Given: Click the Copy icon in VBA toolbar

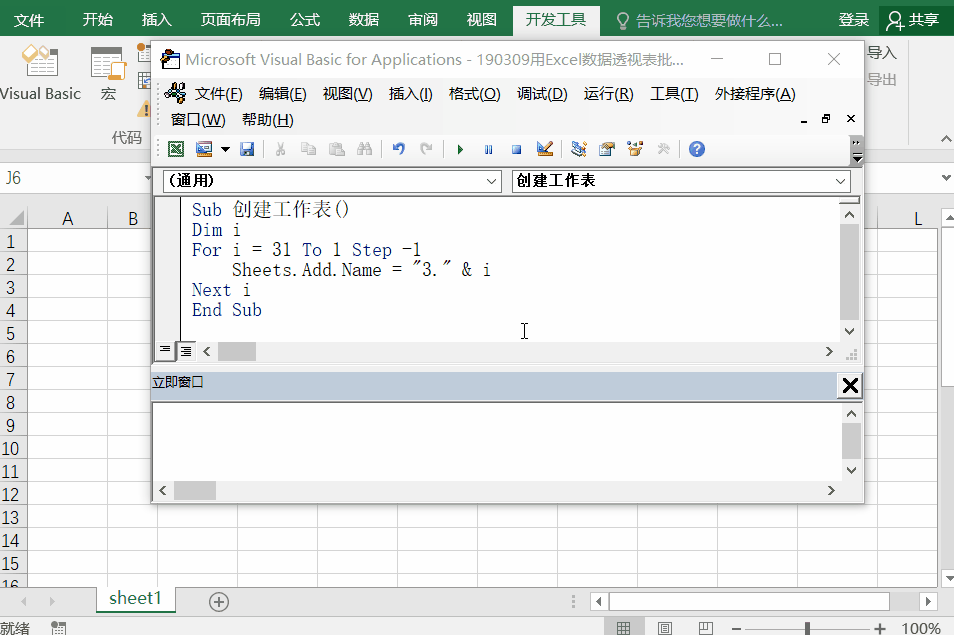Looking at the screenshot, I should (x=308, y=149).
